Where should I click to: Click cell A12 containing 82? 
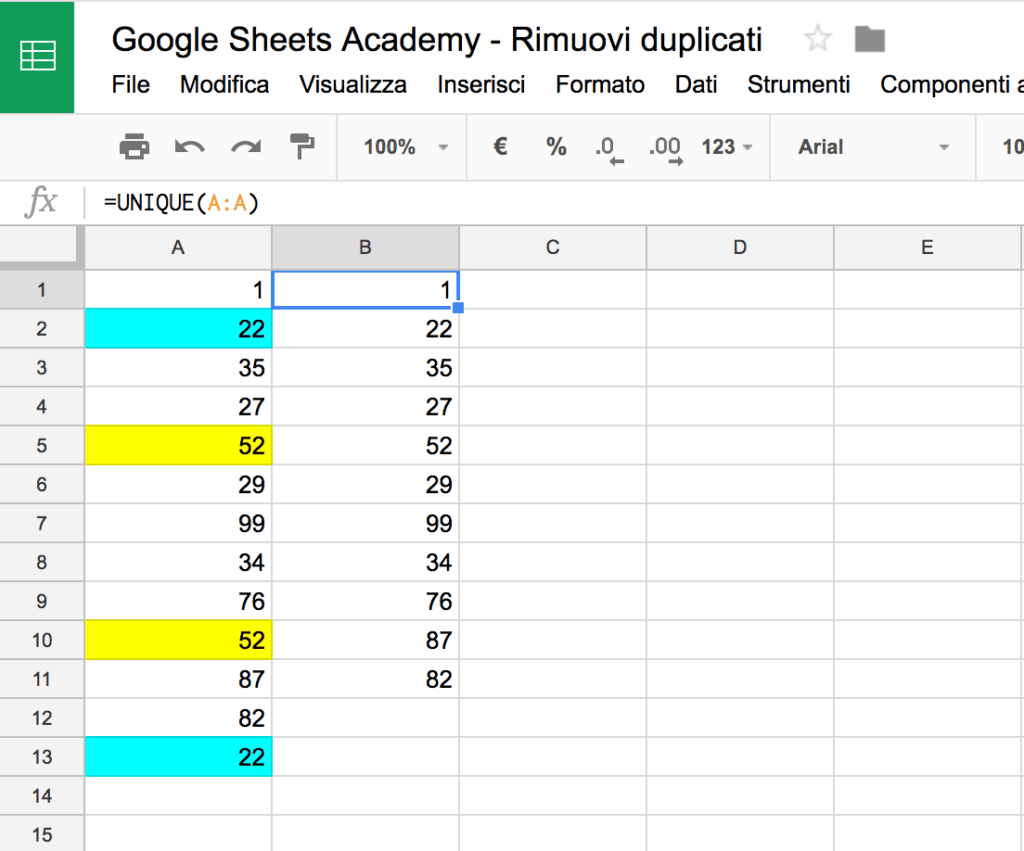point(178,718)
